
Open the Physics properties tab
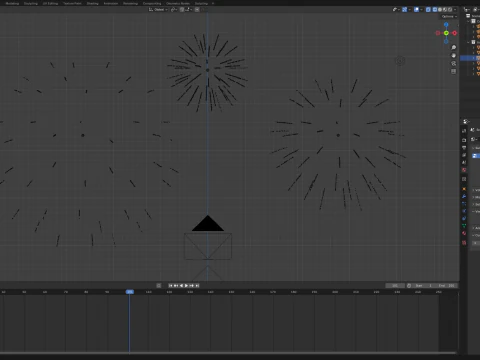(x=464, y=211)
